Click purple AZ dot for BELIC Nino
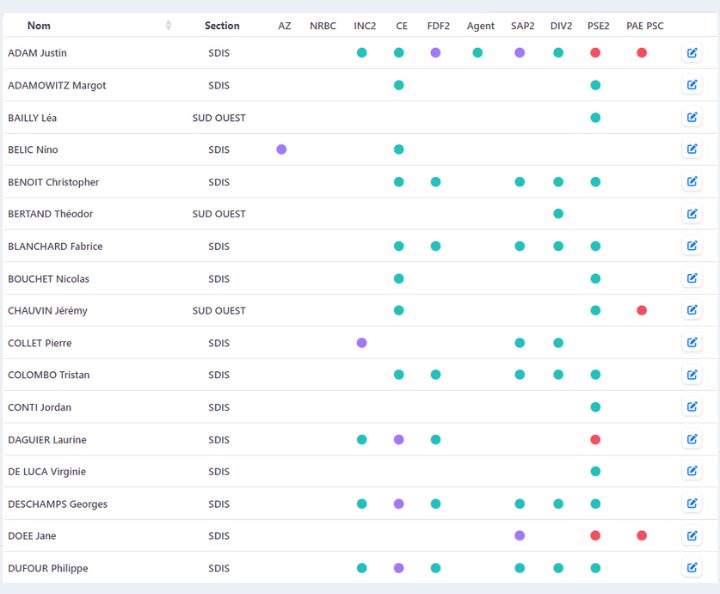Viewport: 720px width, 594px height. coord(281,149)
